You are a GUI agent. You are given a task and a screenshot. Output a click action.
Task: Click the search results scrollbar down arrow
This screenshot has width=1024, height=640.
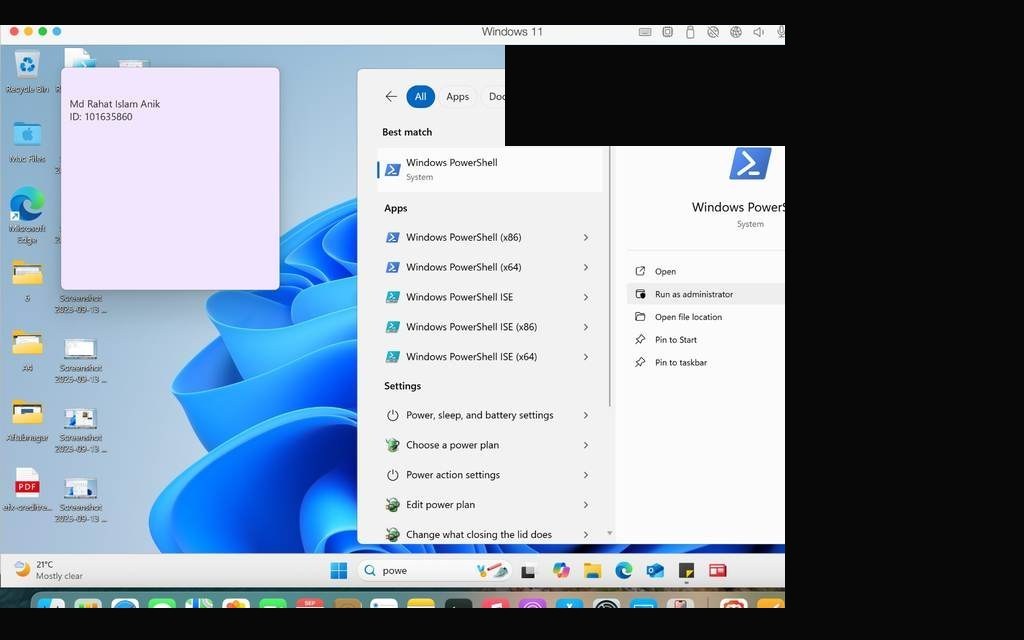pos(610,534)
